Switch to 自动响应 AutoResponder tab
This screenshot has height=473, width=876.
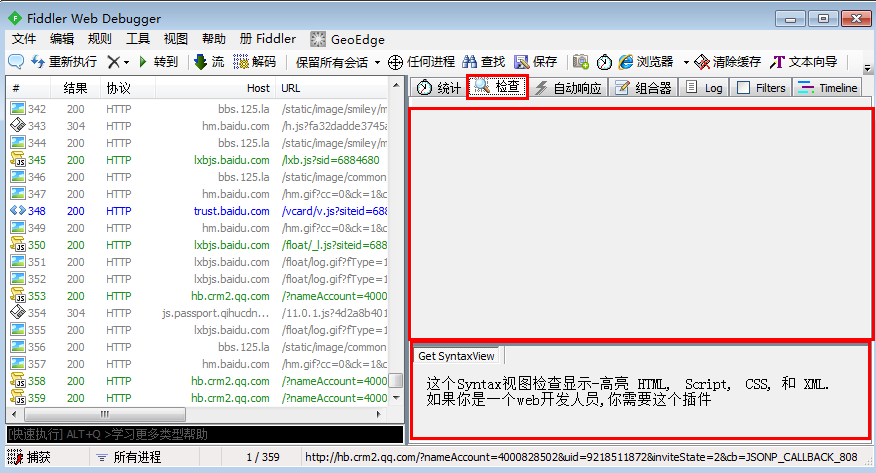pyautogui.click(x=568, y=88)
